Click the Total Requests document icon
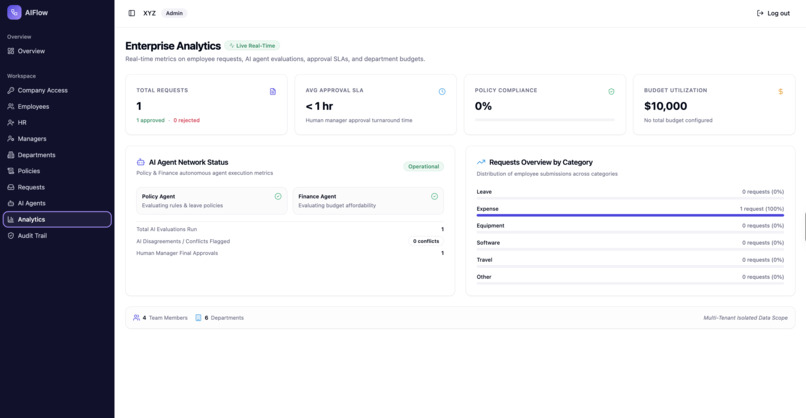 pos(273,92)
